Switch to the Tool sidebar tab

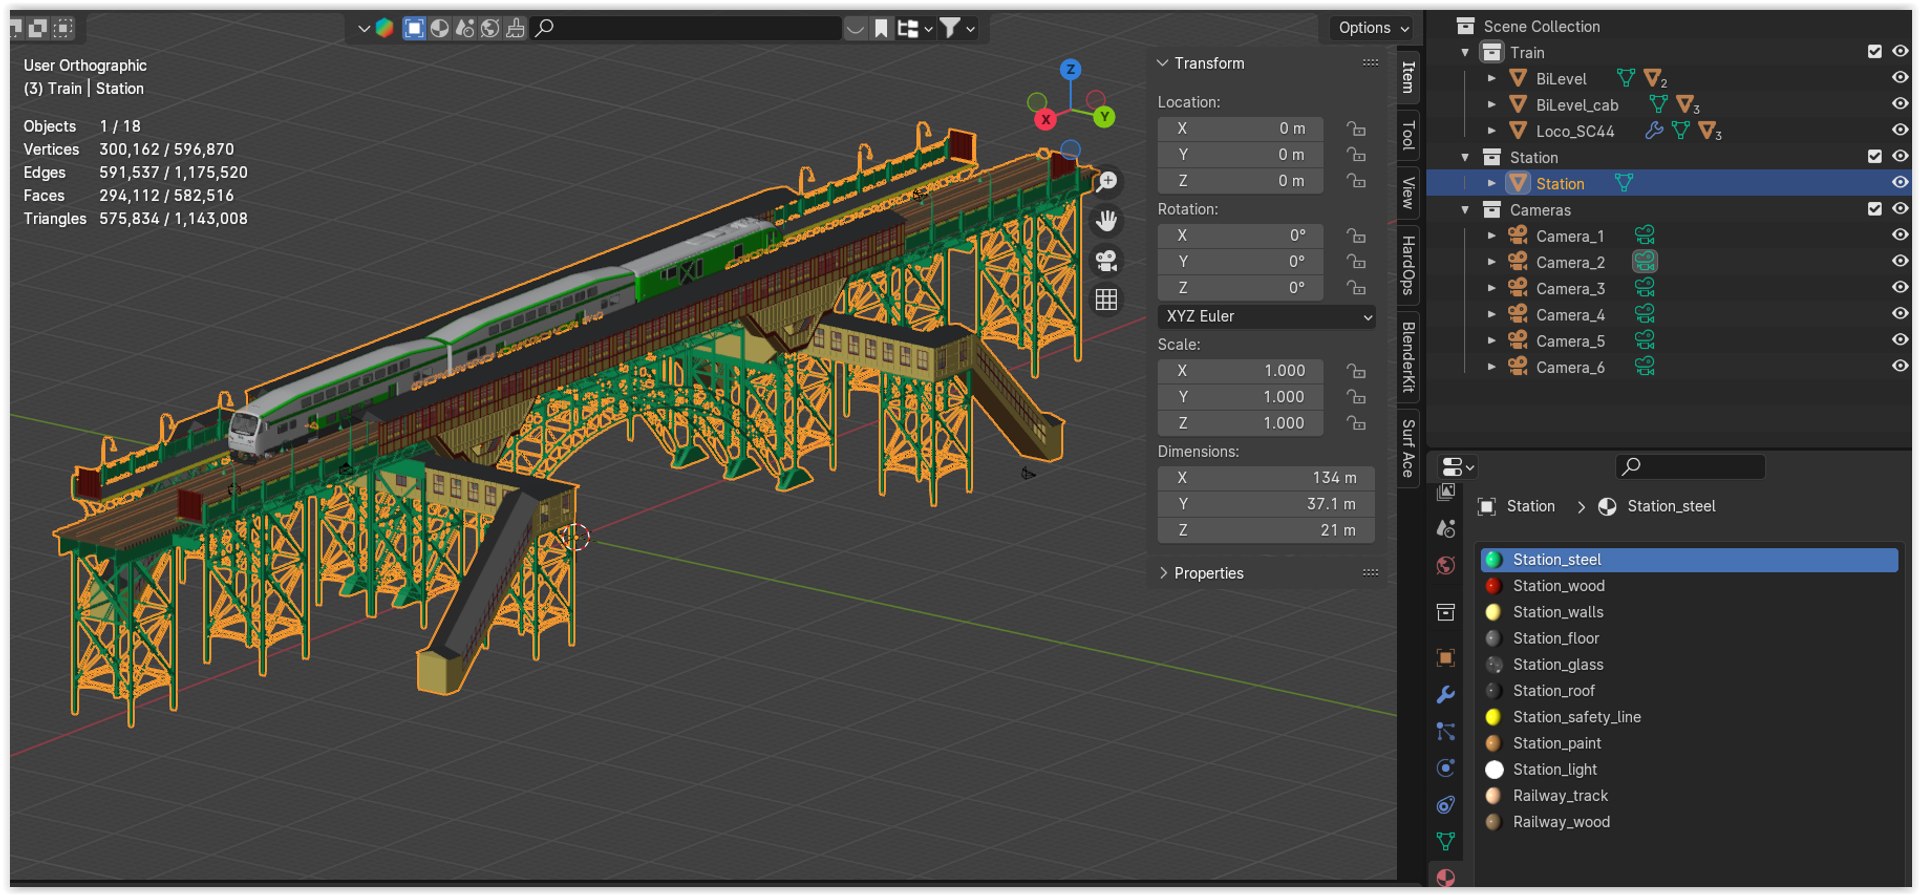click(x=1408, y=134)
